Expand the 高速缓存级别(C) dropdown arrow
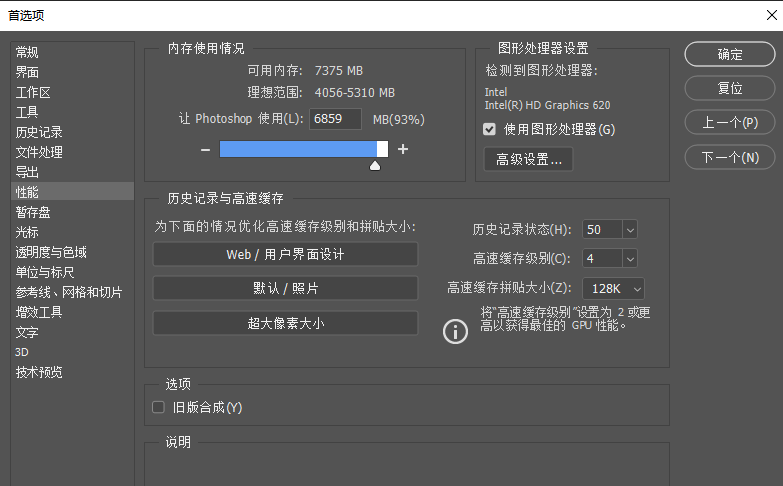The image size is (783, 486). coord(630,259)
